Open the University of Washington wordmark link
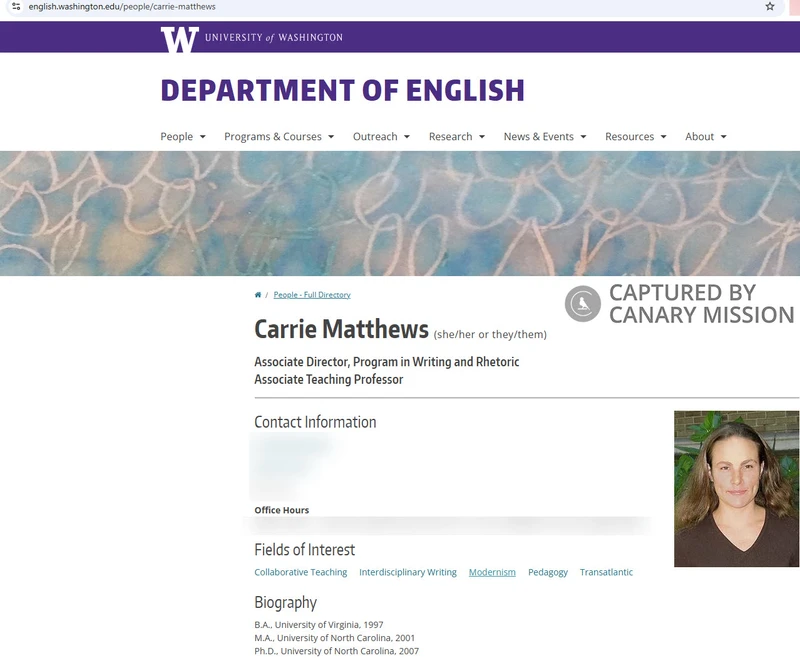The width and height of the screenshot is (800, 658). coord(274,38)
